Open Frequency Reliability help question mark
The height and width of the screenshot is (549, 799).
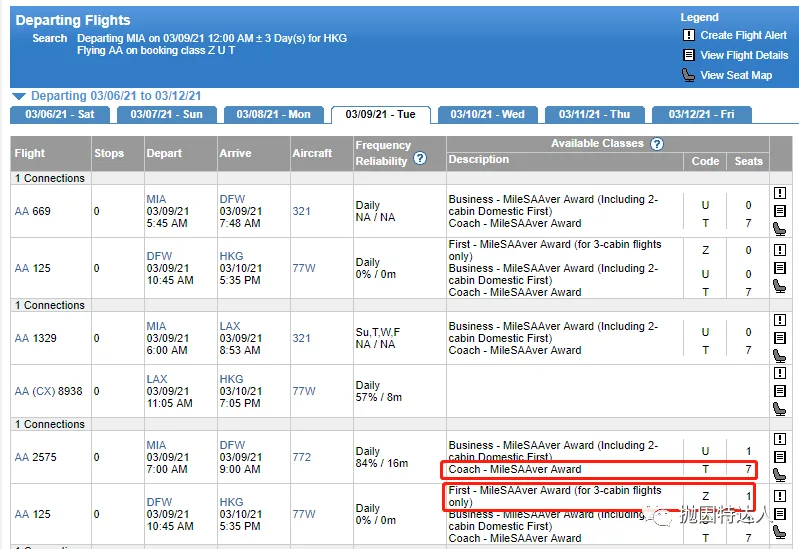coord(420,159)
